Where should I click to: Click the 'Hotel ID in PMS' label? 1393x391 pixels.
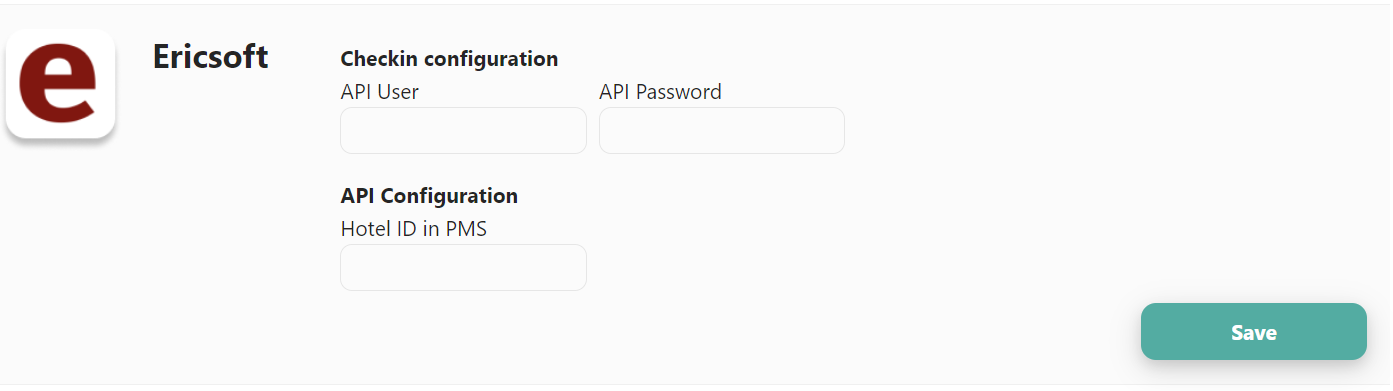pyautogui.click(x=414, y=229)
